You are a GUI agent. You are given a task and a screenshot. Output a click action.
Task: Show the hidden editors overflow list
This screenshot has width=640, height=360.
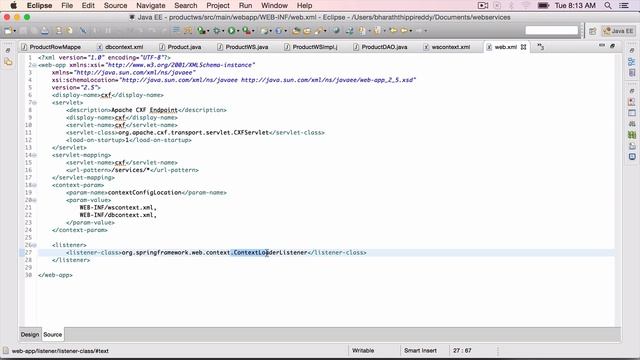pyautogui.click(x=540, y=47)
